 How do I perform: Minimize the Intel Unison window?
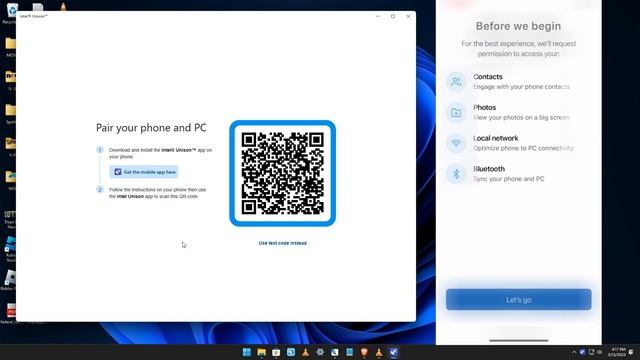378,16
